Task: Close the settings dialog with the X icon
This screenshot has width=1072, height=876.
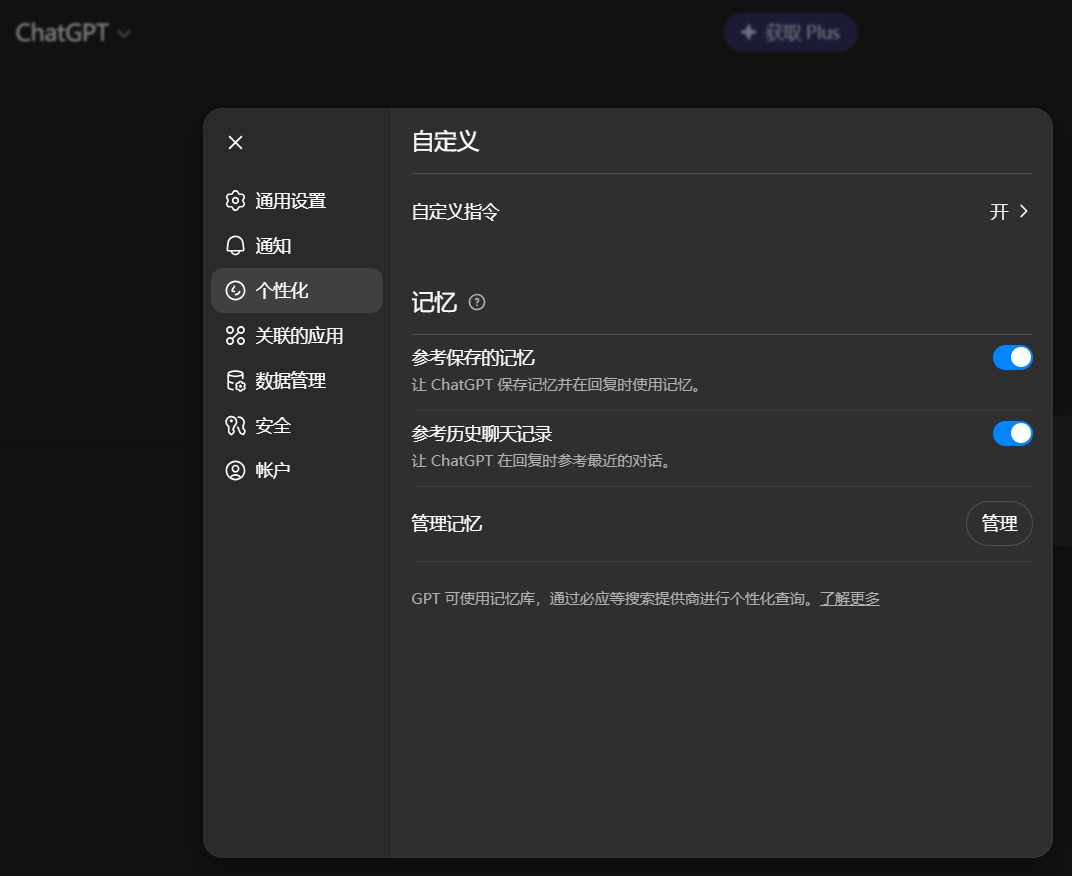Action: [235, 142]
